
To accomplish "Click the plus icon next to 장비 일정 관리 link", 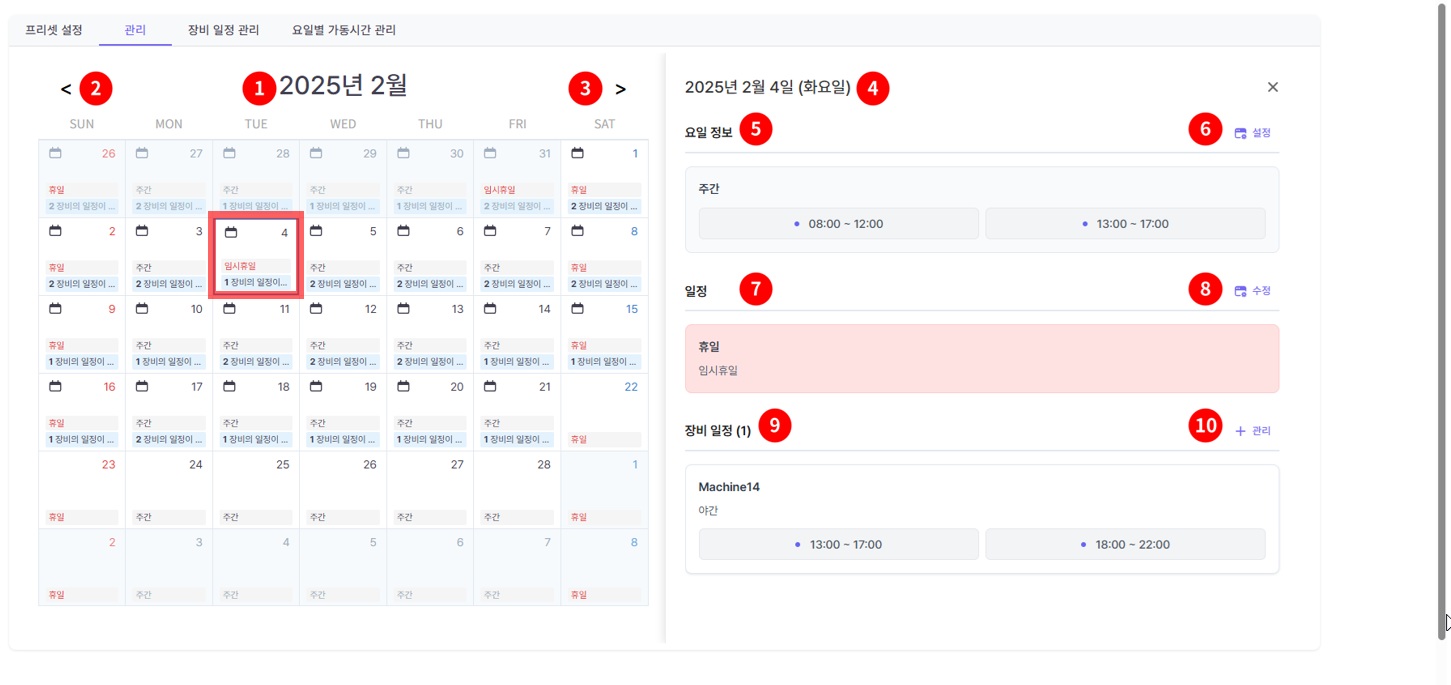I will coord(1237,430).
